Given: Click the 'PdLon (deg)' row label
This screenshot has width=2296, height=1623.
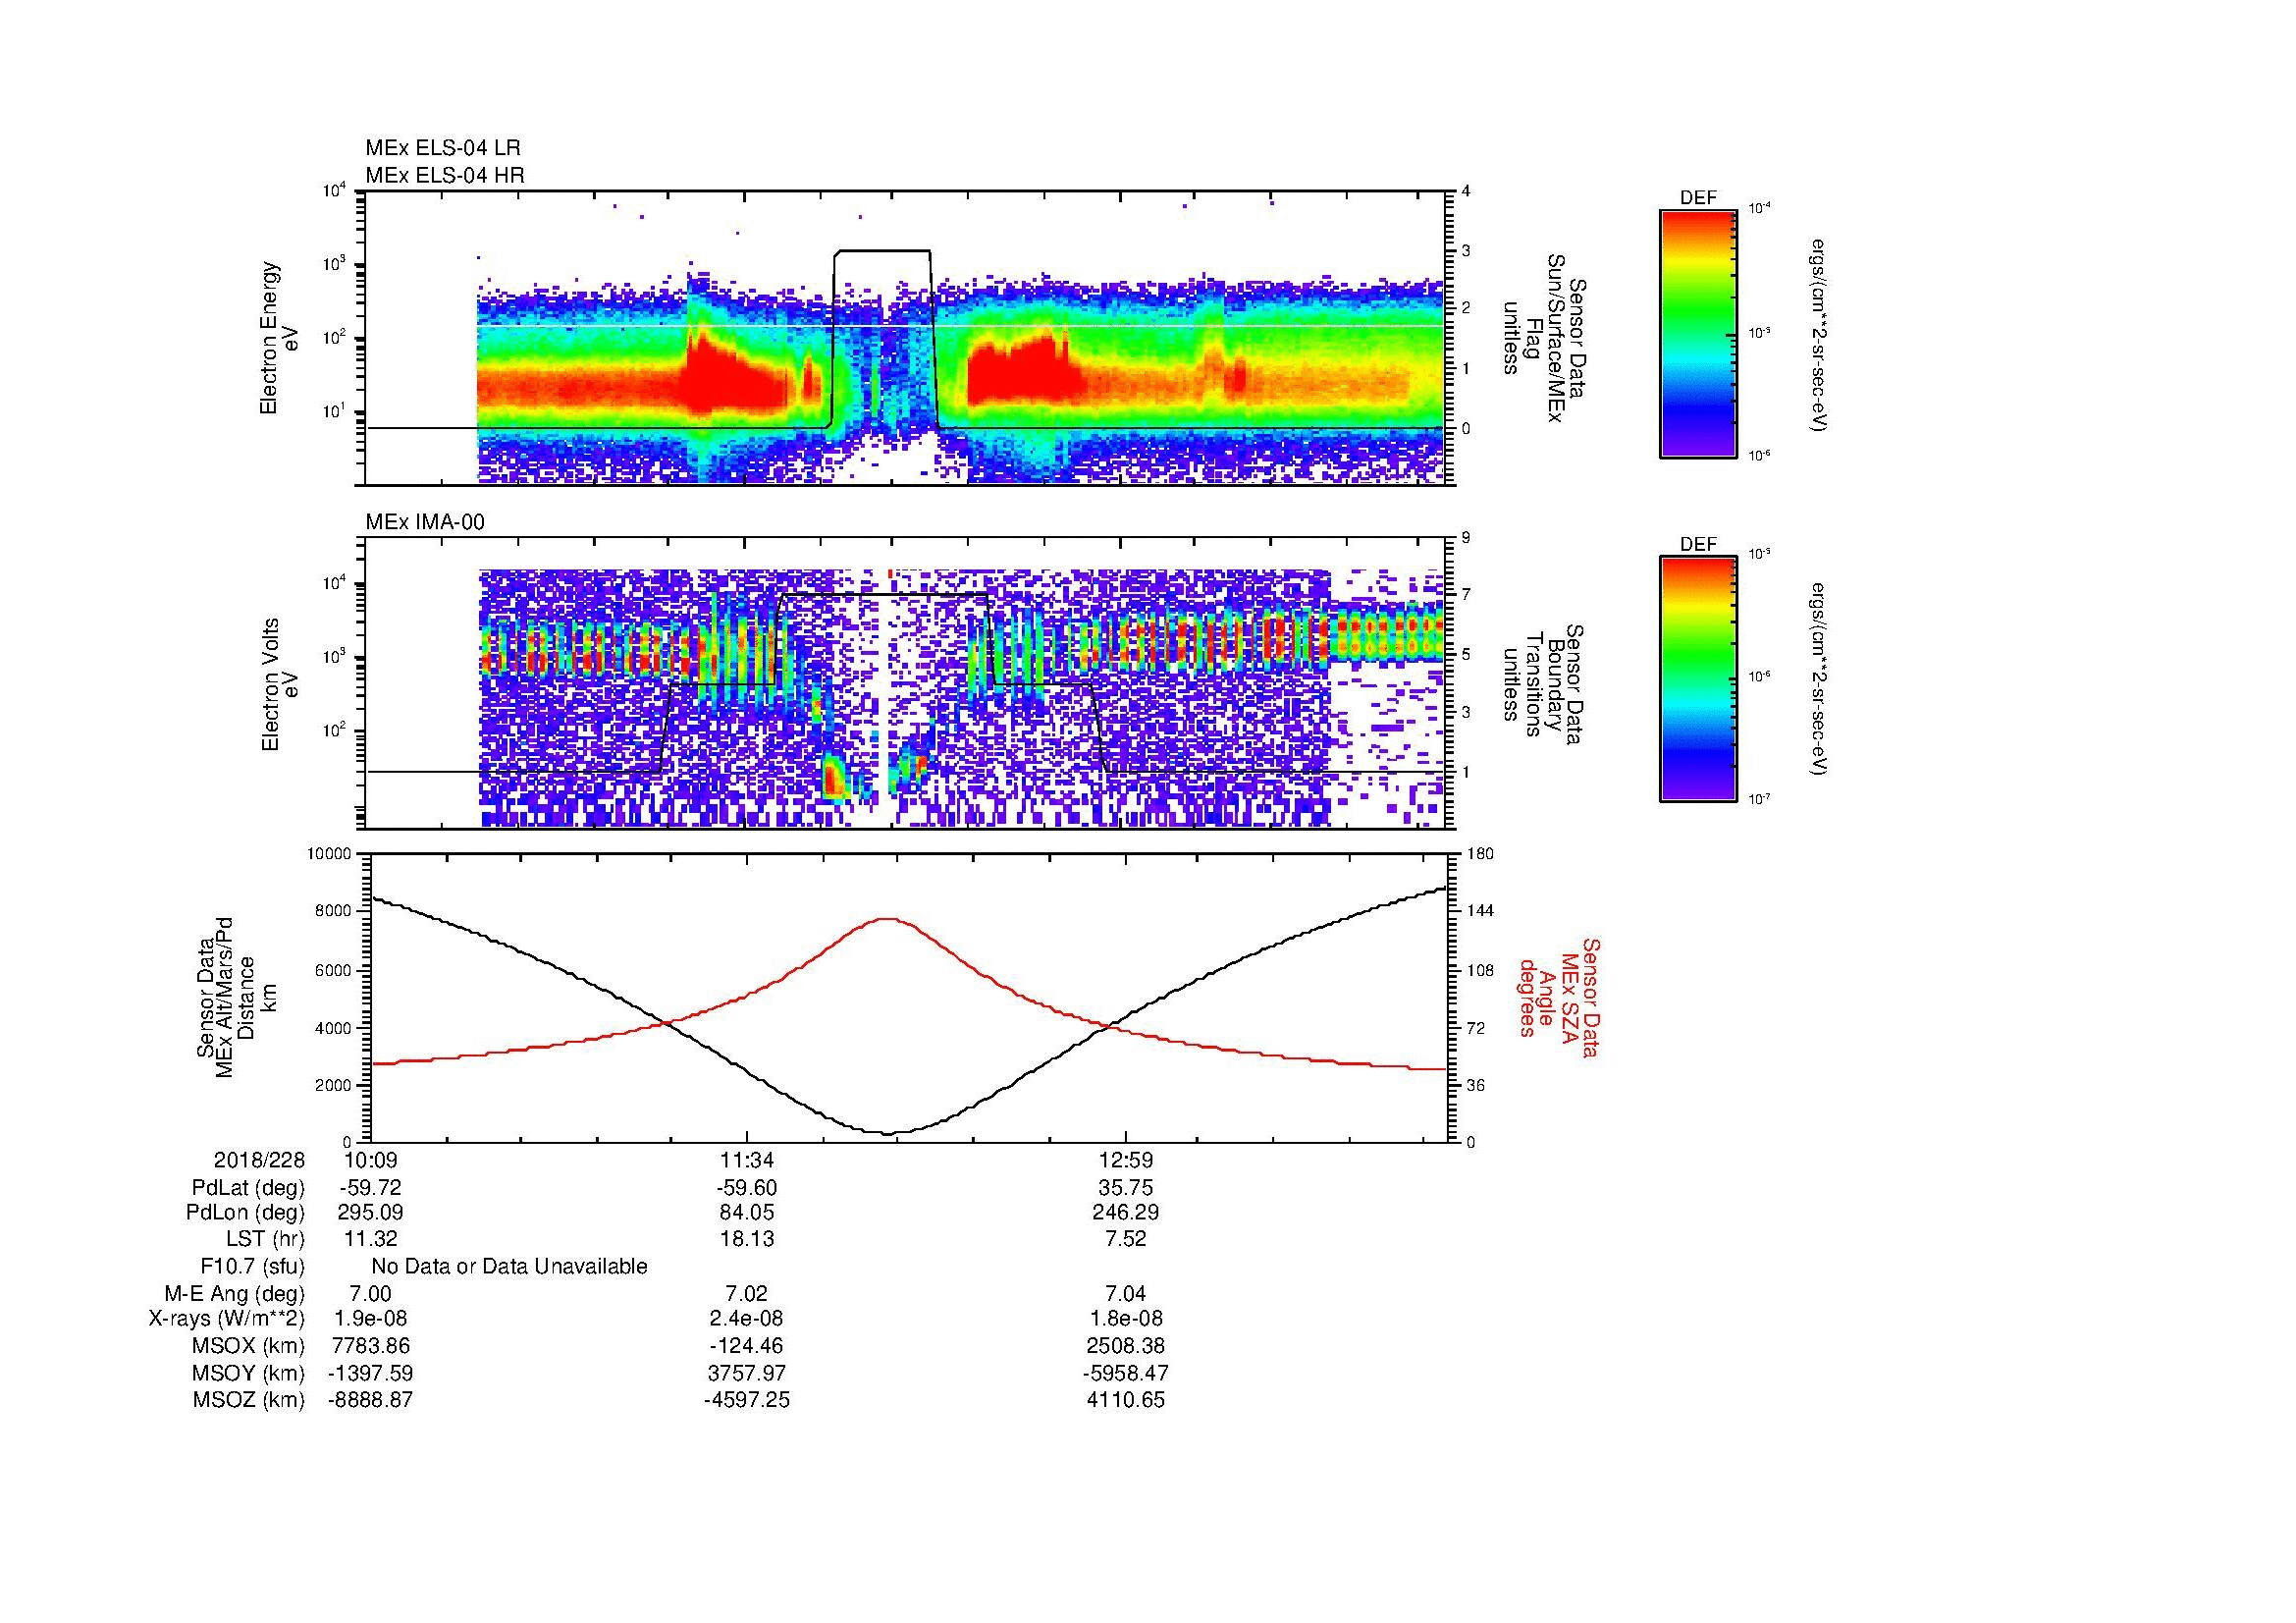Looking at the screenshot, I should coord(247,1213).
